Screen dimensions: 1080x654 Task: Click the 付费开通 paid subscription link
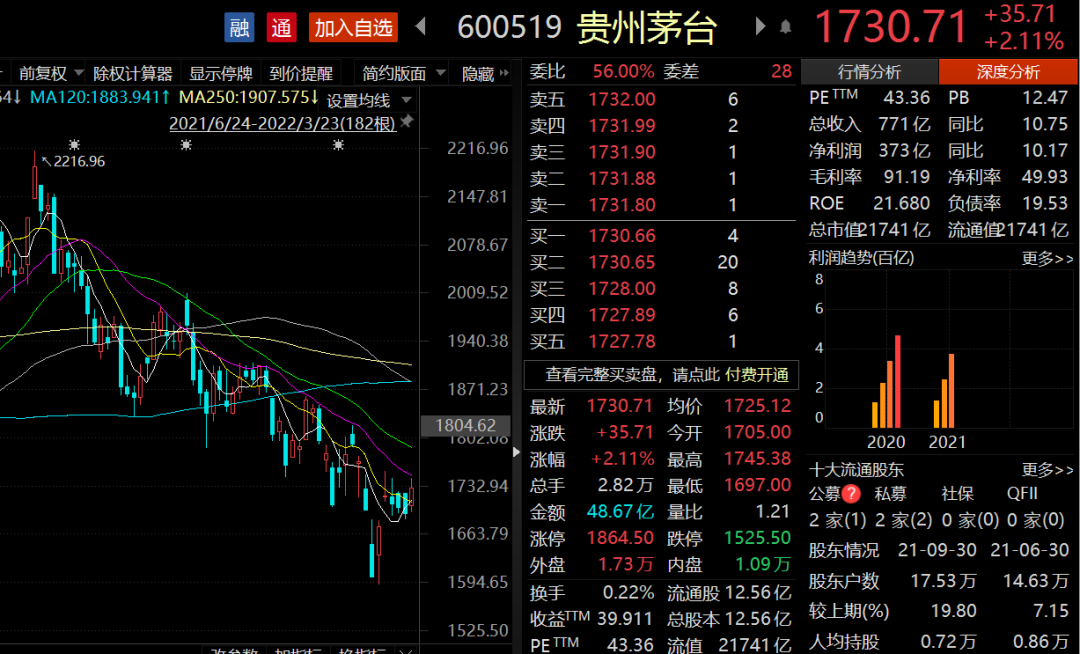coord(757,375)
